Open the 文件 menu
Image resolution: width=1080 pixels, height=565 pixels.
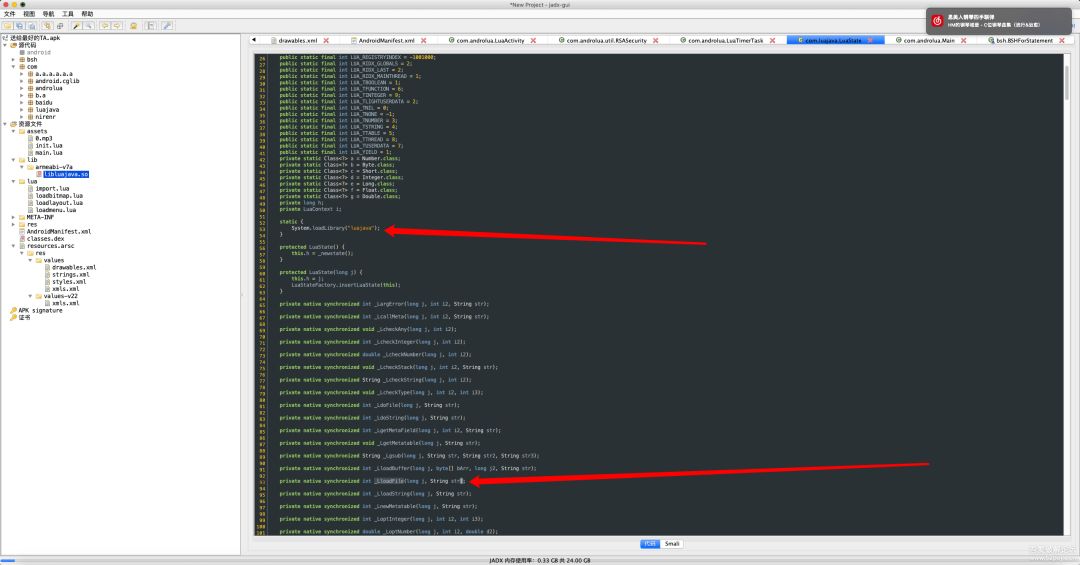9,14
